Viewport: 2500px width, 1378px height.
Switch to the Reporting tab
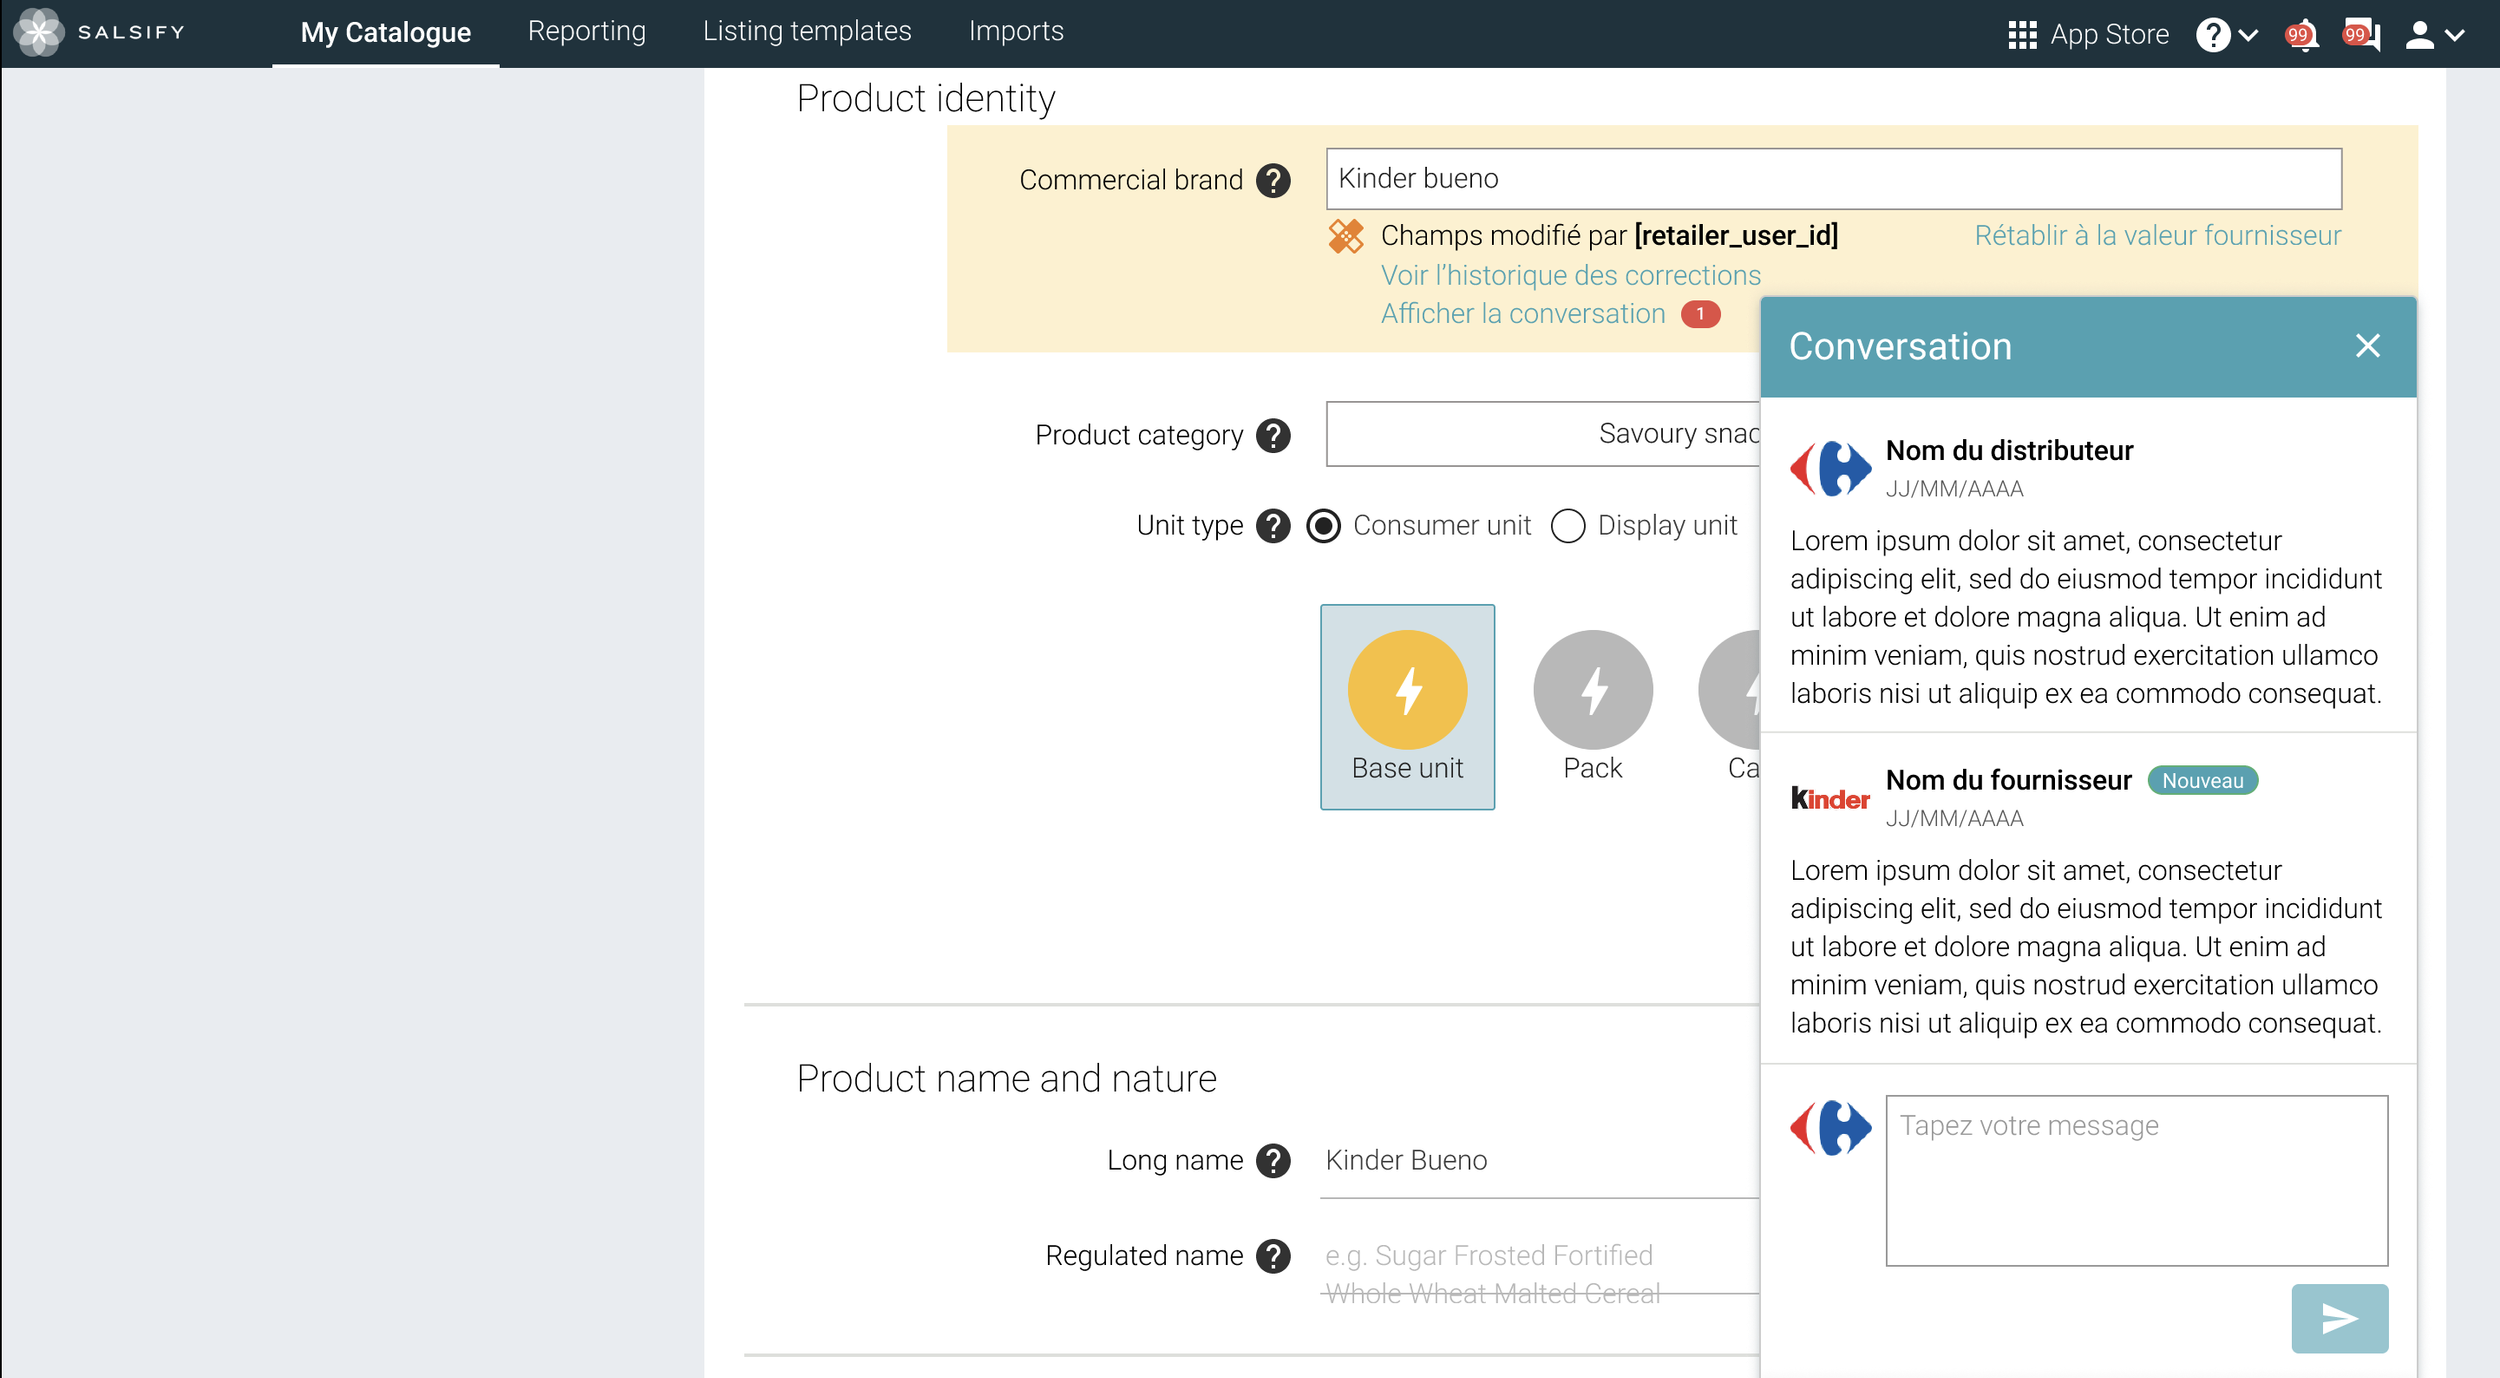[x=586, y=32]
